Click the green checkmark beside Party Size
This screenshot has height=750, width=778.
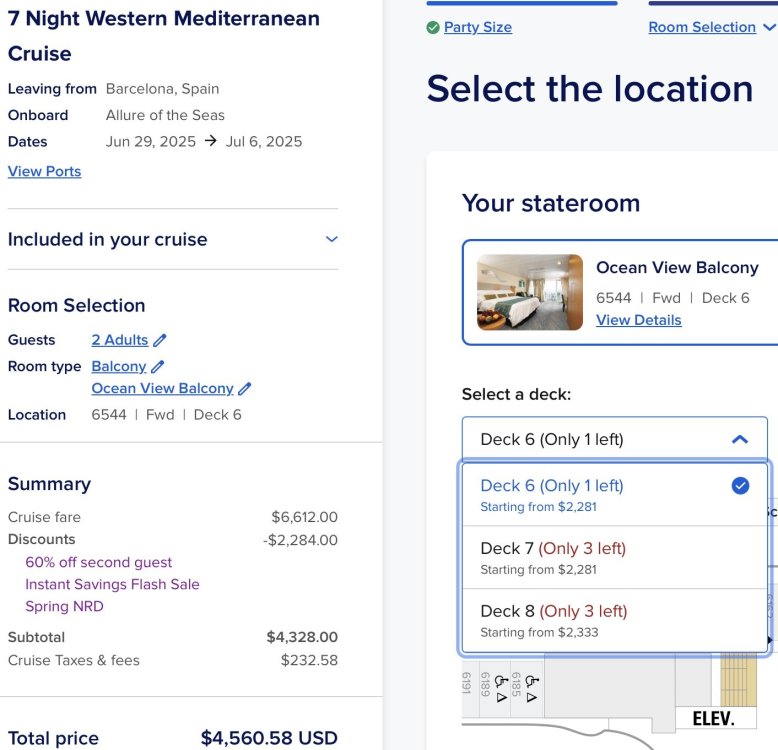[x=433, y=27]
